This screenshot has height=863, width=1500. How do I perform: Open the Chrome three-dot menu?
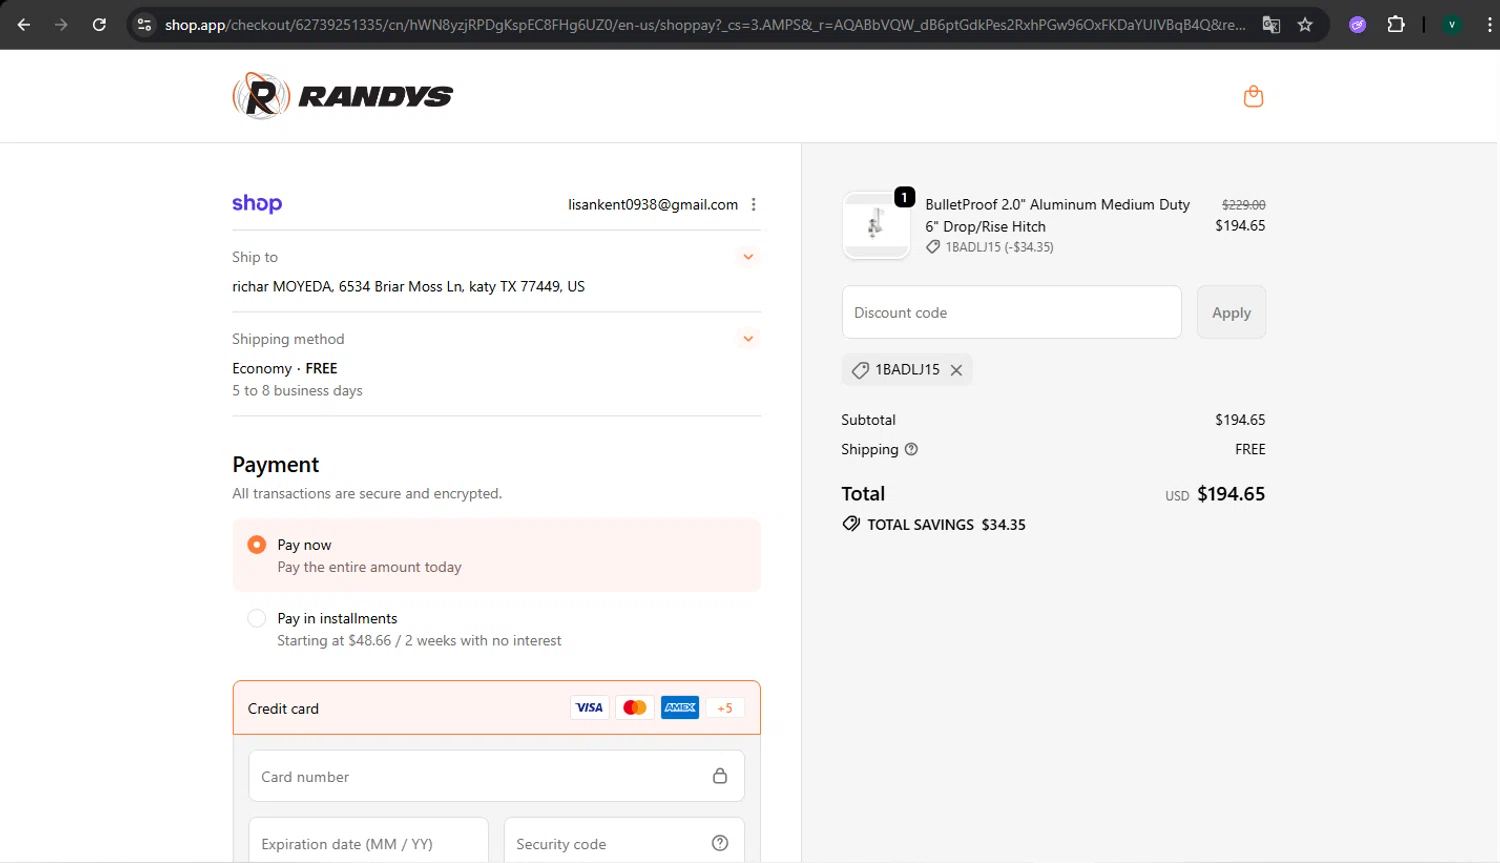click(1488, 25)
